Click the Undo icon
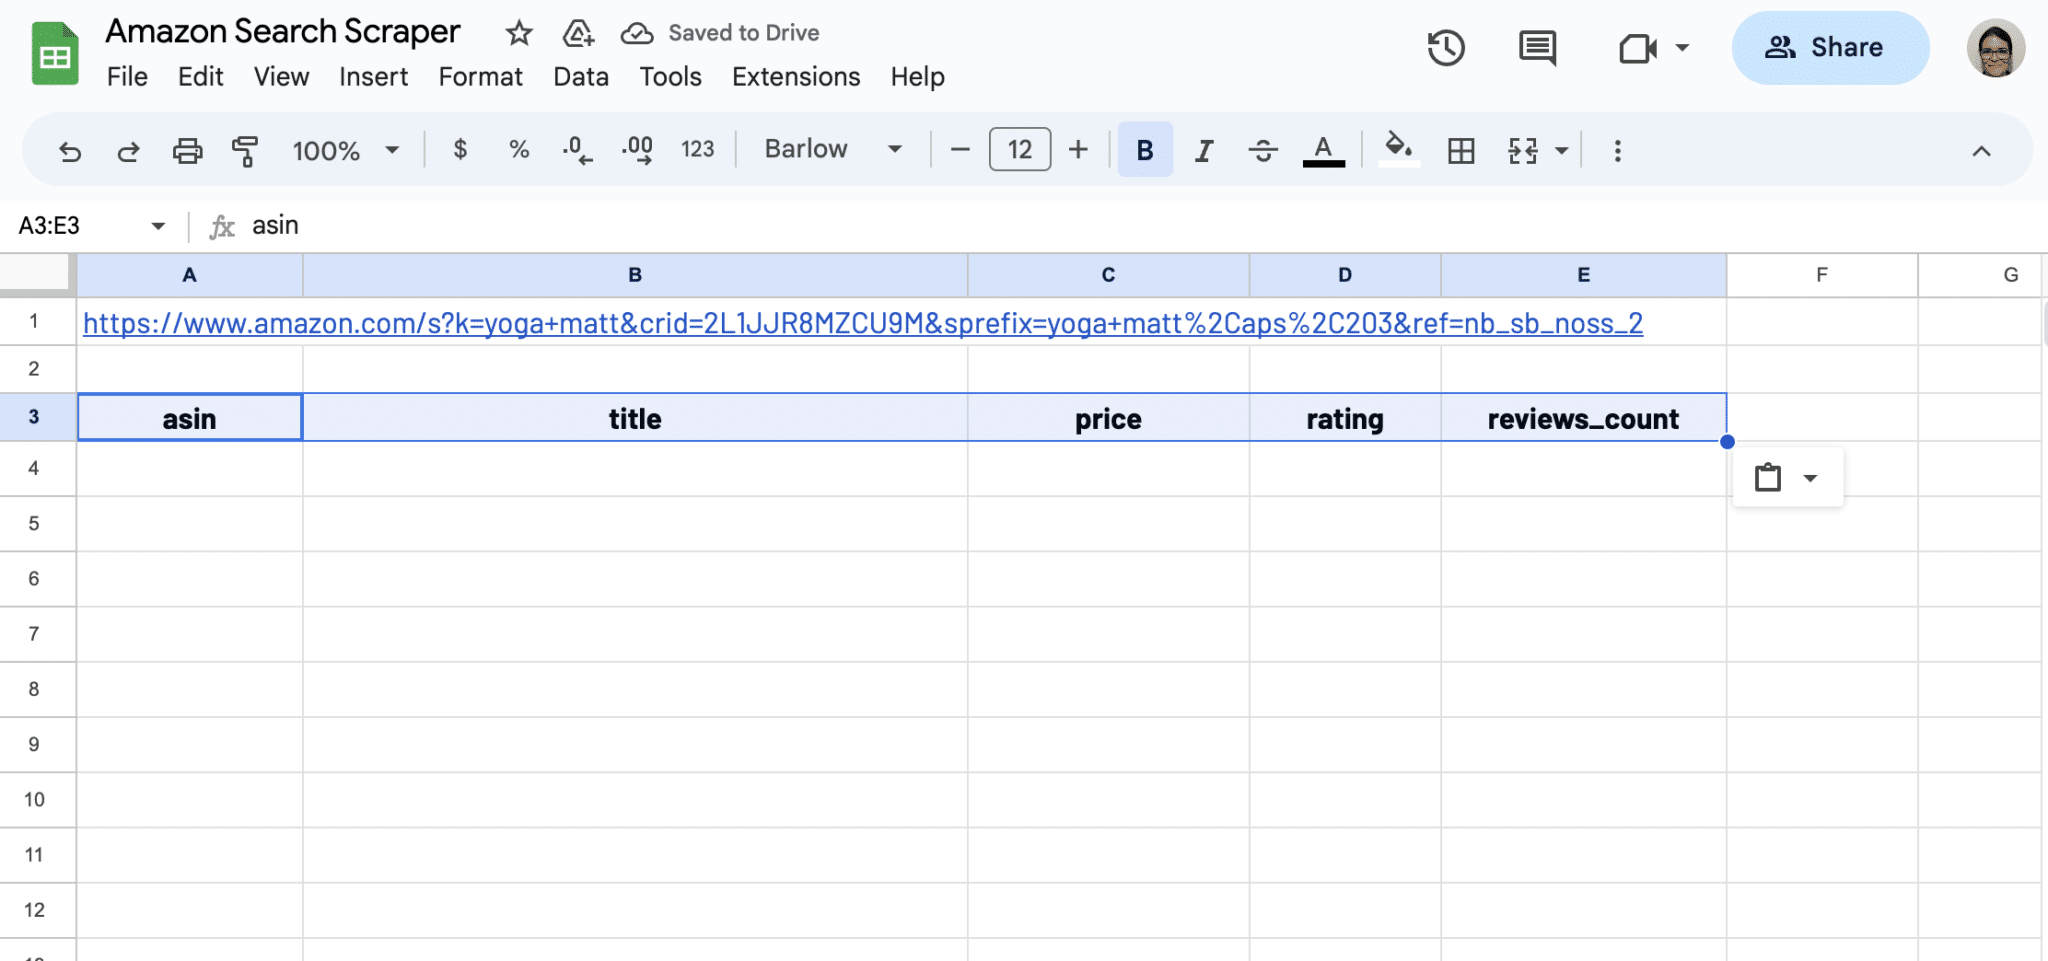Screen dimensions: 2048x961 pos(68,150)
